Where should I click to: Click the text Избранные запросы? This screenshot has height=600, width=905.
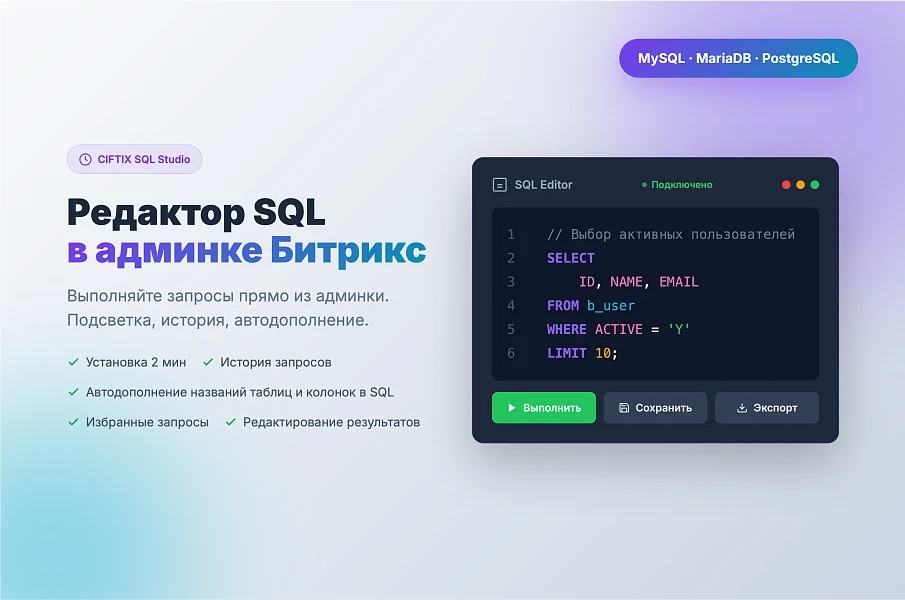(147, 422)
